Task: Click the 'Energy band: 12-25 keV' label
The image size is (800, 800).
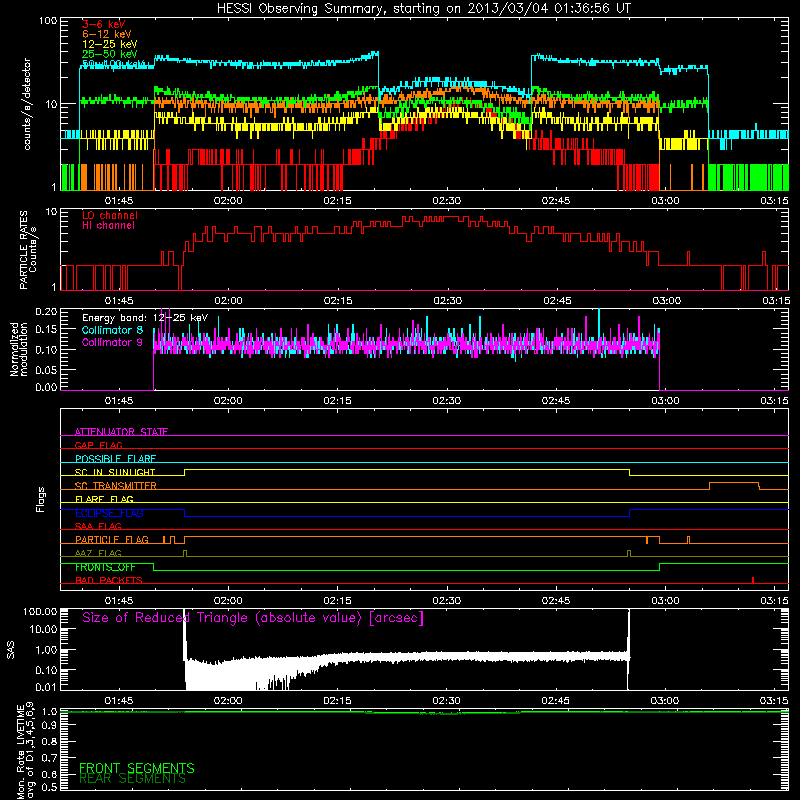Action: (x=145, y=318)
